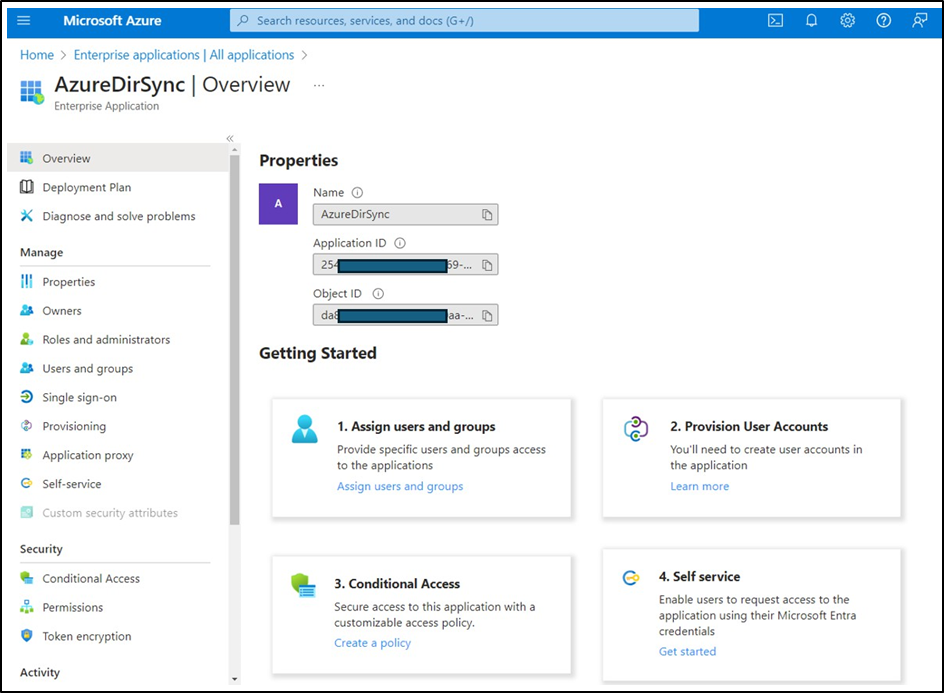
Task: Go to Conditional Access sidebar item
Action: point(91,578)
